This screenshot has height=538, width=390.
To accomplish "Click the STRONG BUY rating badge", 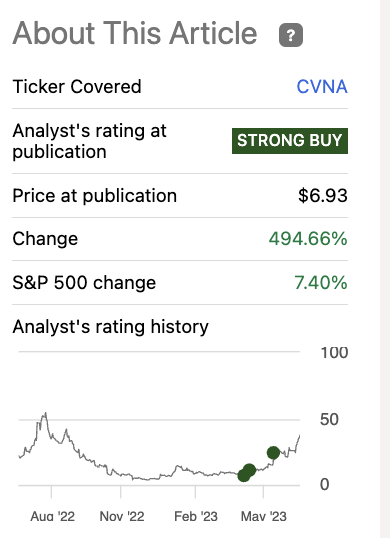I will pyautogui.click(x=290, y=141).
